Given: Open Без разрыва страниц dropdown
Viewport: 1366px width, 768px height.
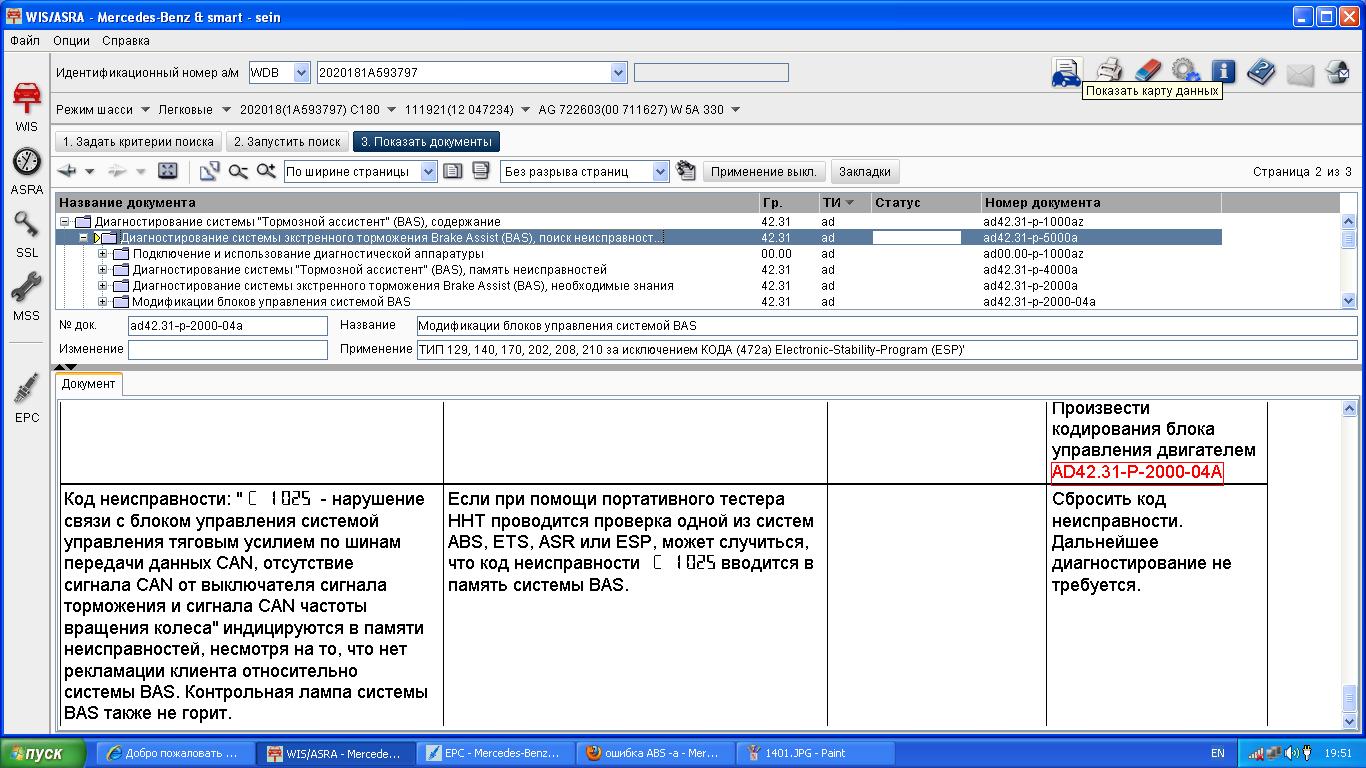Looking at the screenshot, I should 660,172.
